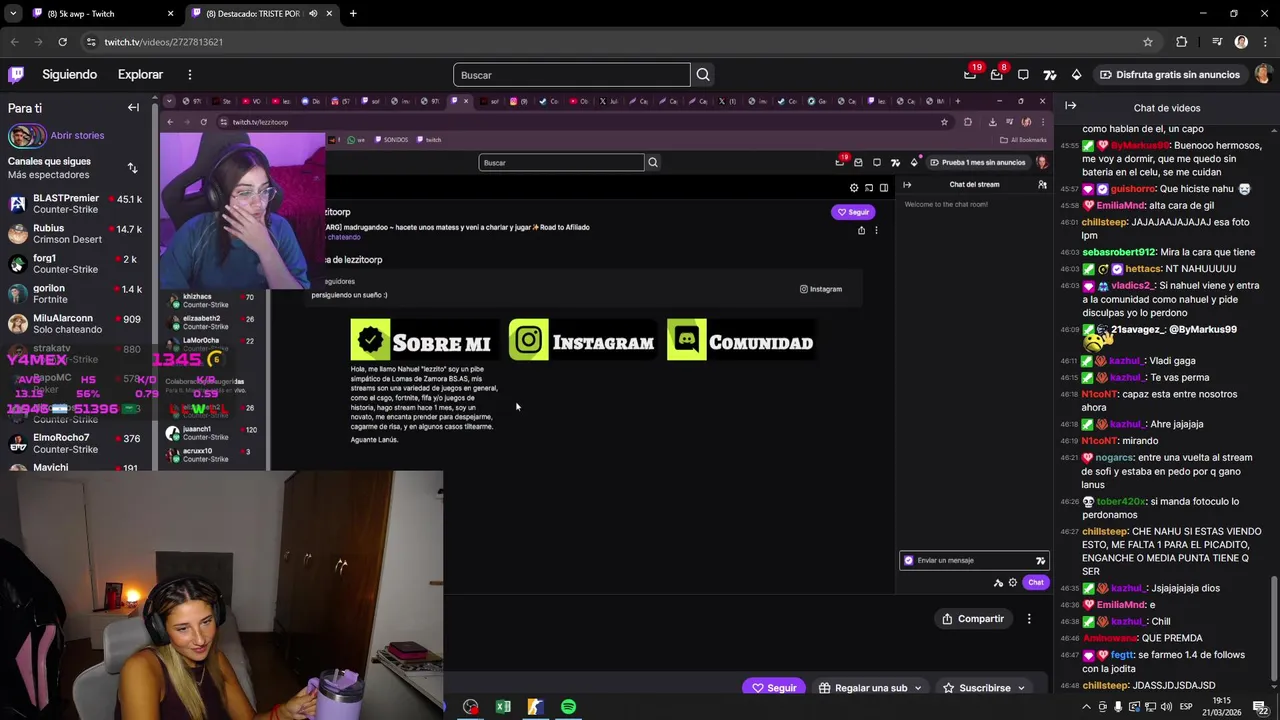Click username fegtt in chat
Image resolution: width=1280 pixels, height=720 pixels.
pyautogui.click(x=1122, y=655)
